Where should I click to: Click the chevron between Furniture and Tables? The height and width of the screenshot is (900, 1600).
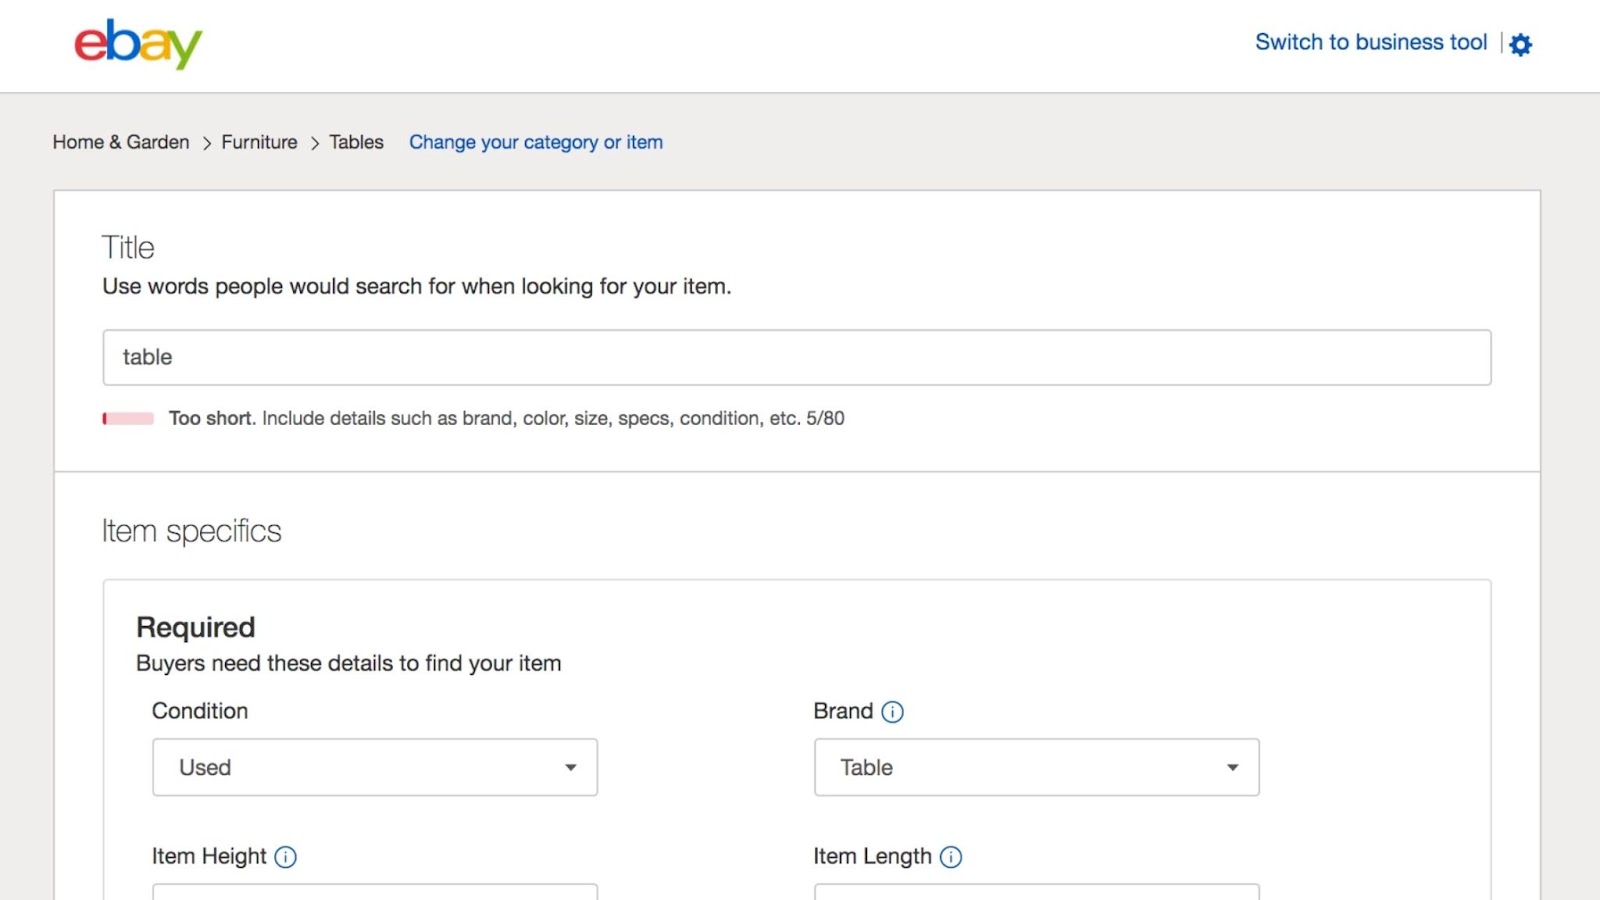[x=314, y=143]
